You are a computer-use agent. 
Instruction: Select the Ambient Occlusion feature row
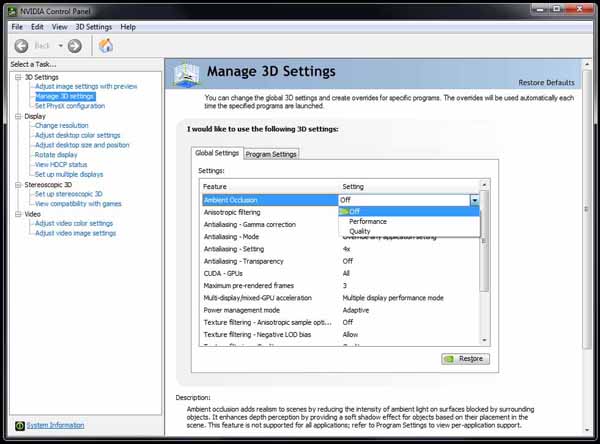(270, 200)
